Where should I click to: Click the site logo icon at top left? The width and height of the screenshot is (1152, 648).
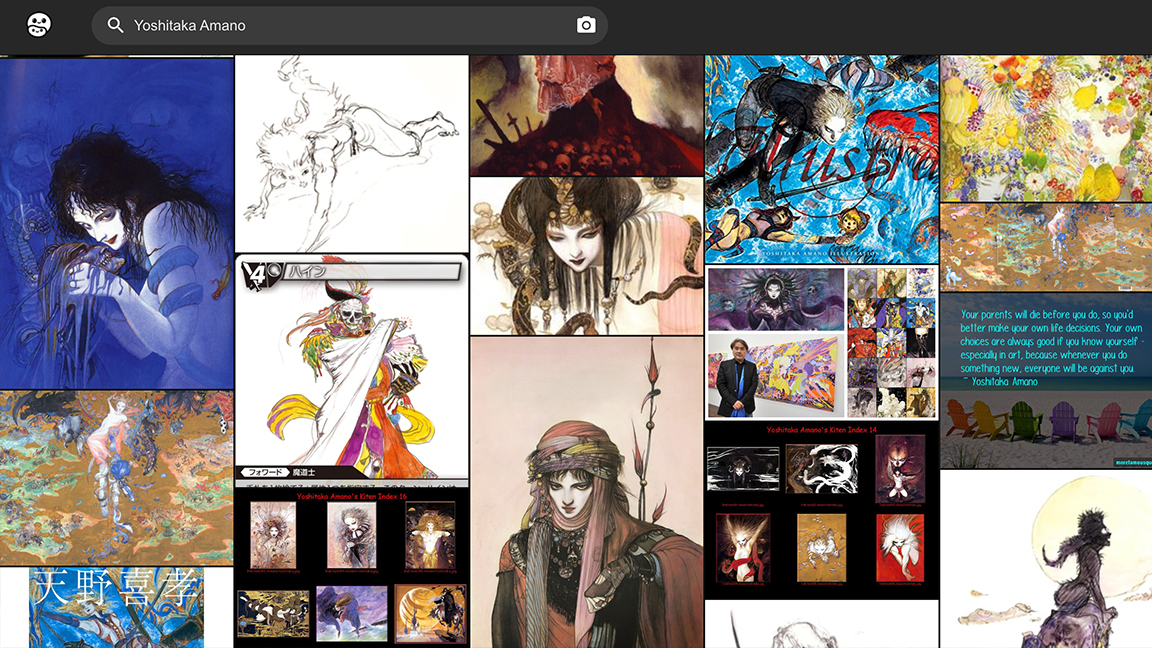tap(39, 25)
